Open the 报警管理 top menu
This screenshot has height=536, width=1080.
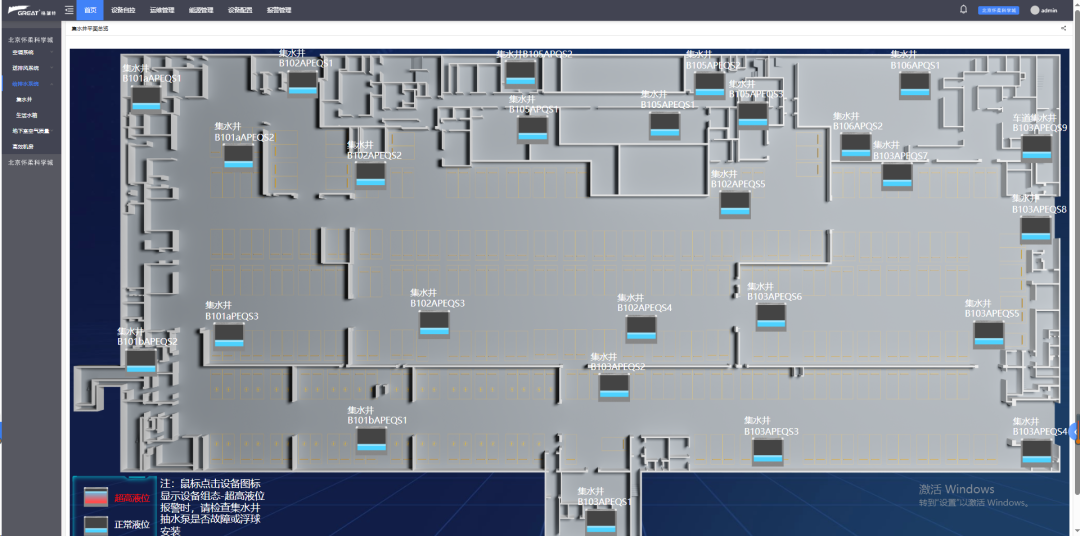point(279,10)
